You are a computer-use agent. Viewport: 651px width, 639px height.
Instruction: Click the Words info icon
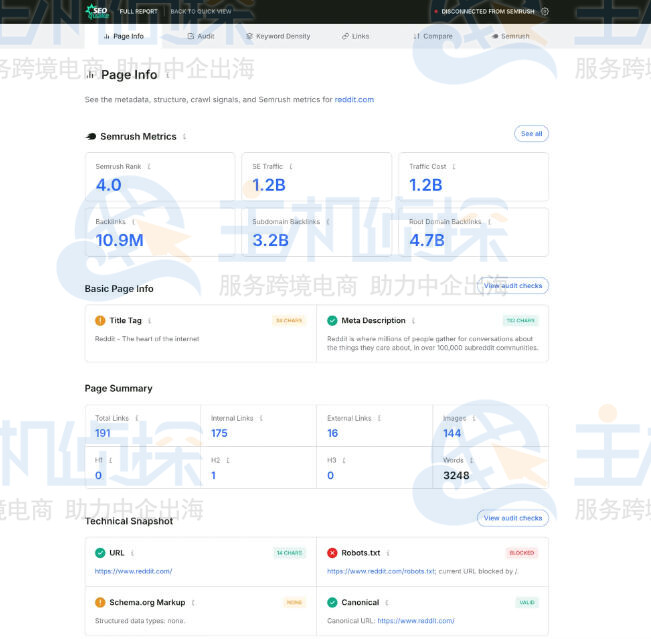point(471,460)
